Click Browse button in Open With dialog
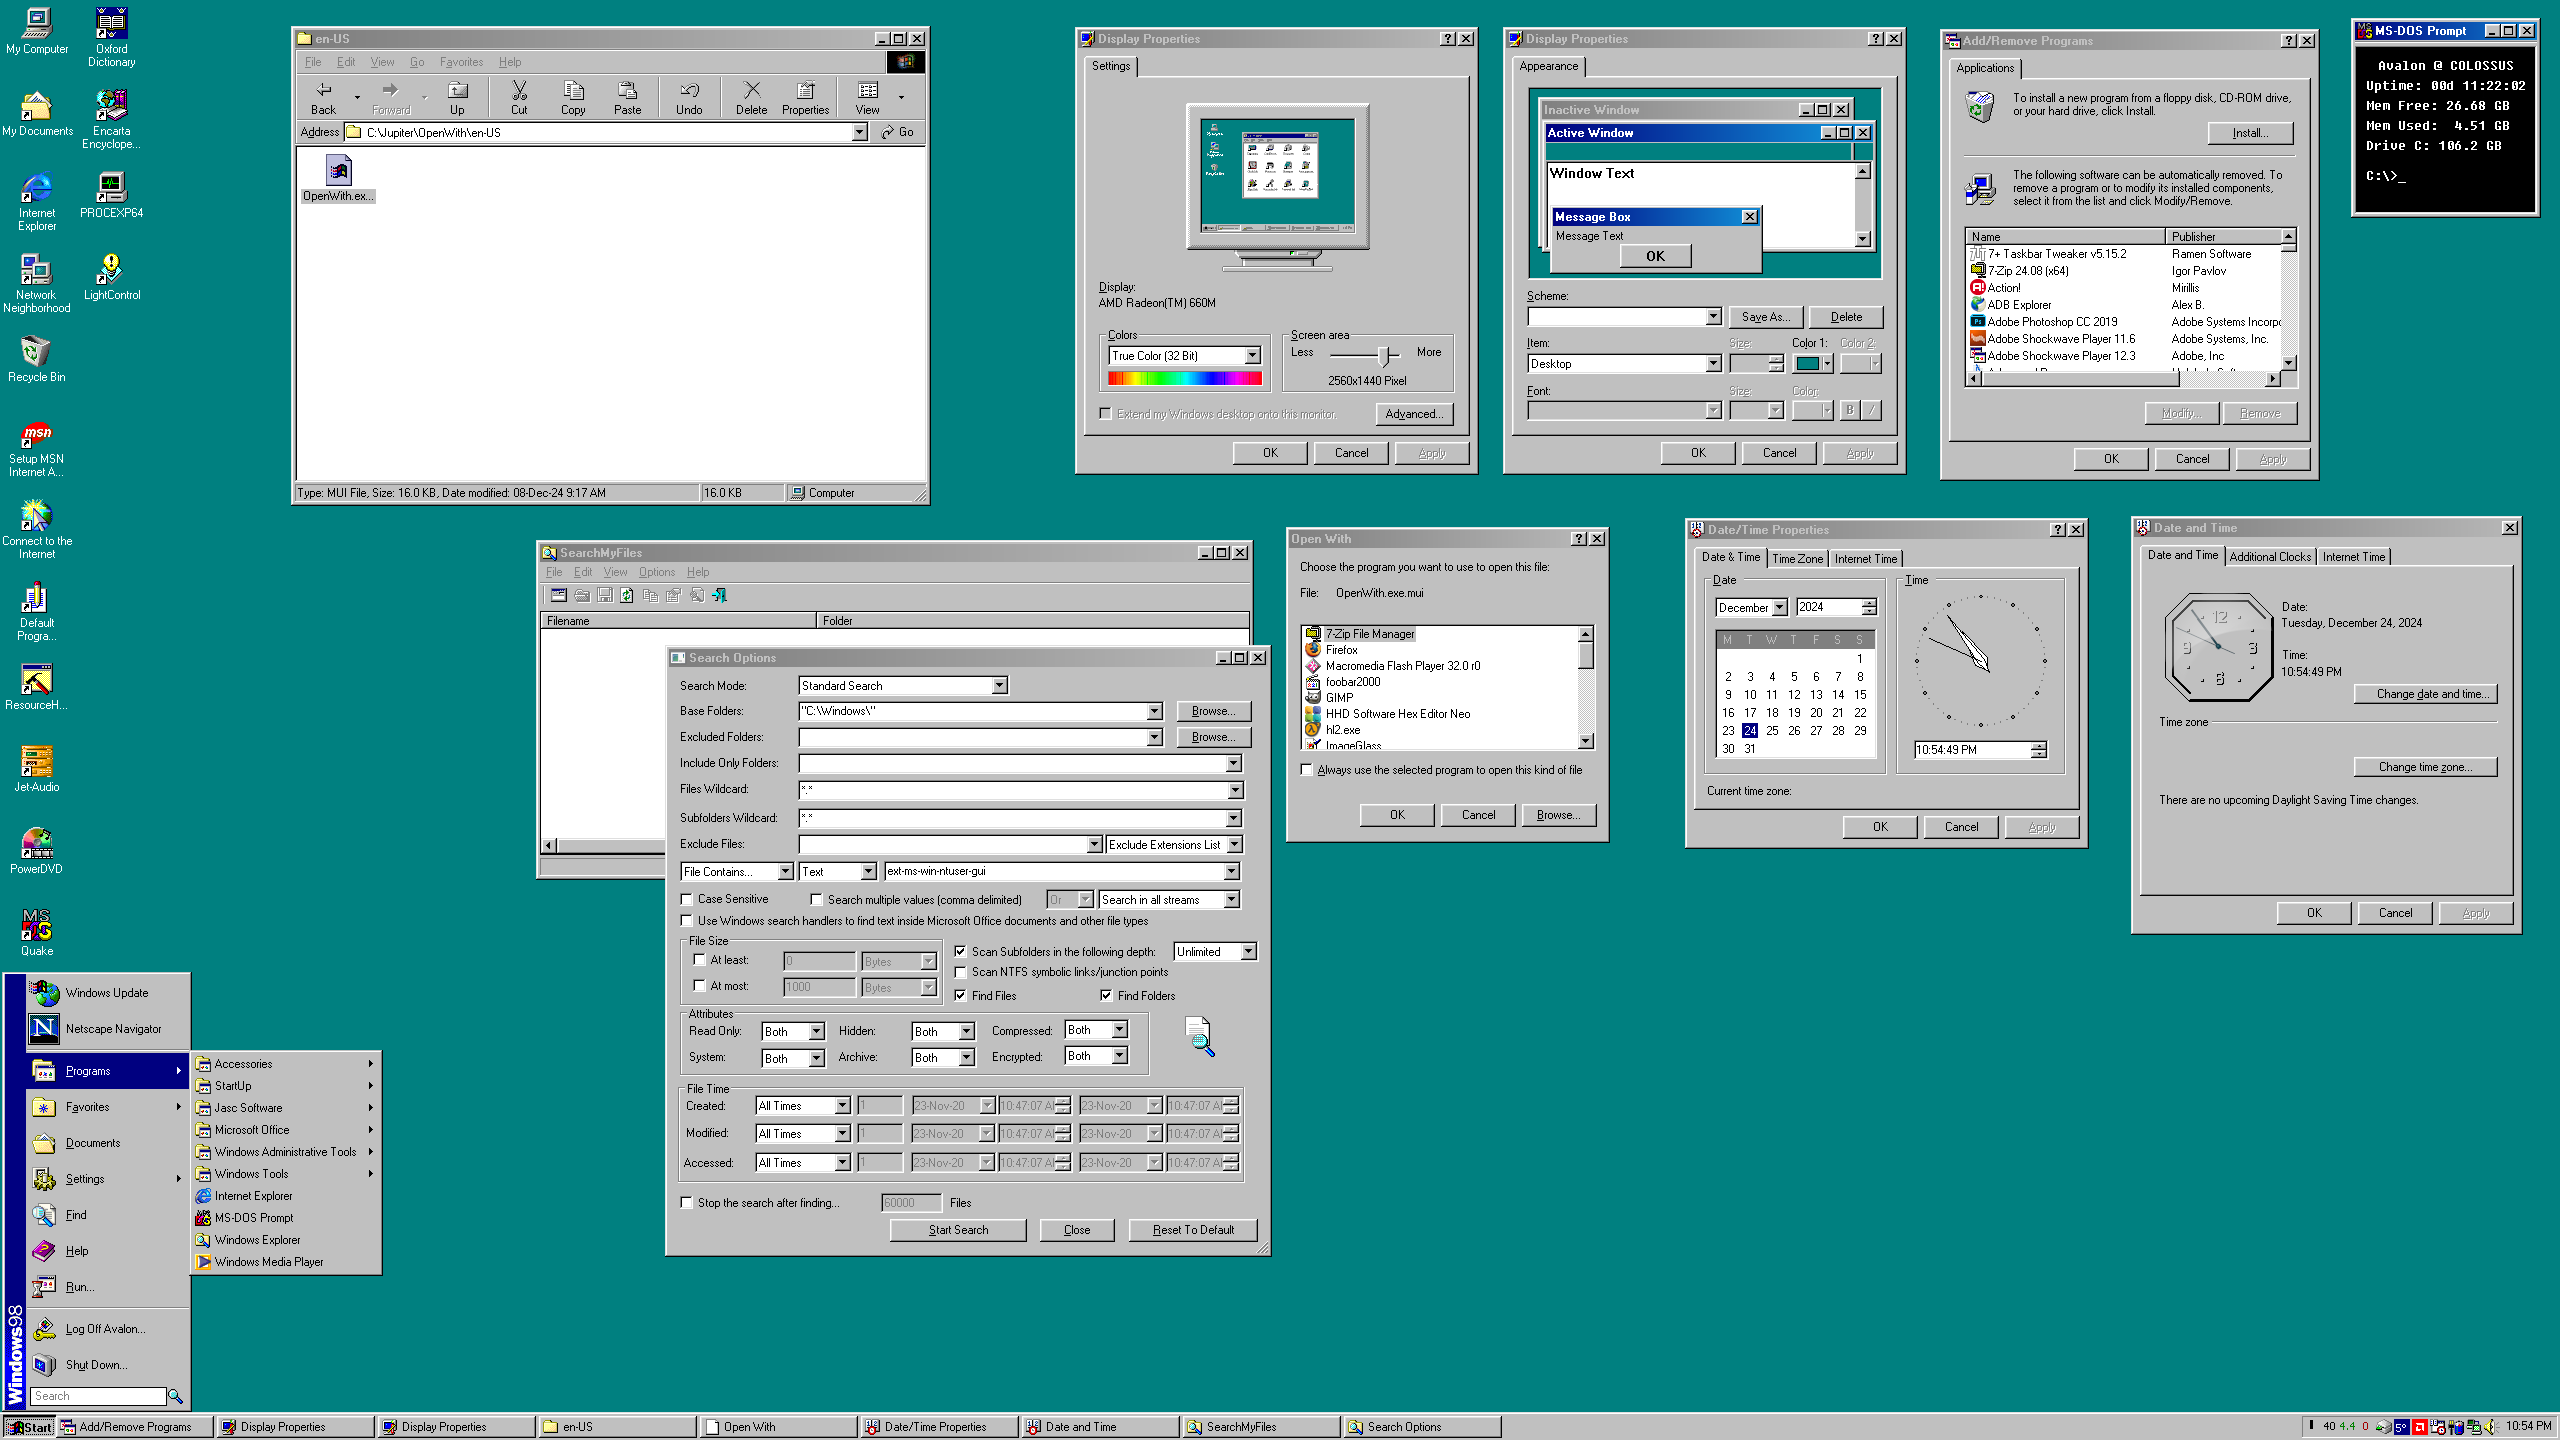Viewport: 2560px width, 1440px height. [x=1558, y=815]
